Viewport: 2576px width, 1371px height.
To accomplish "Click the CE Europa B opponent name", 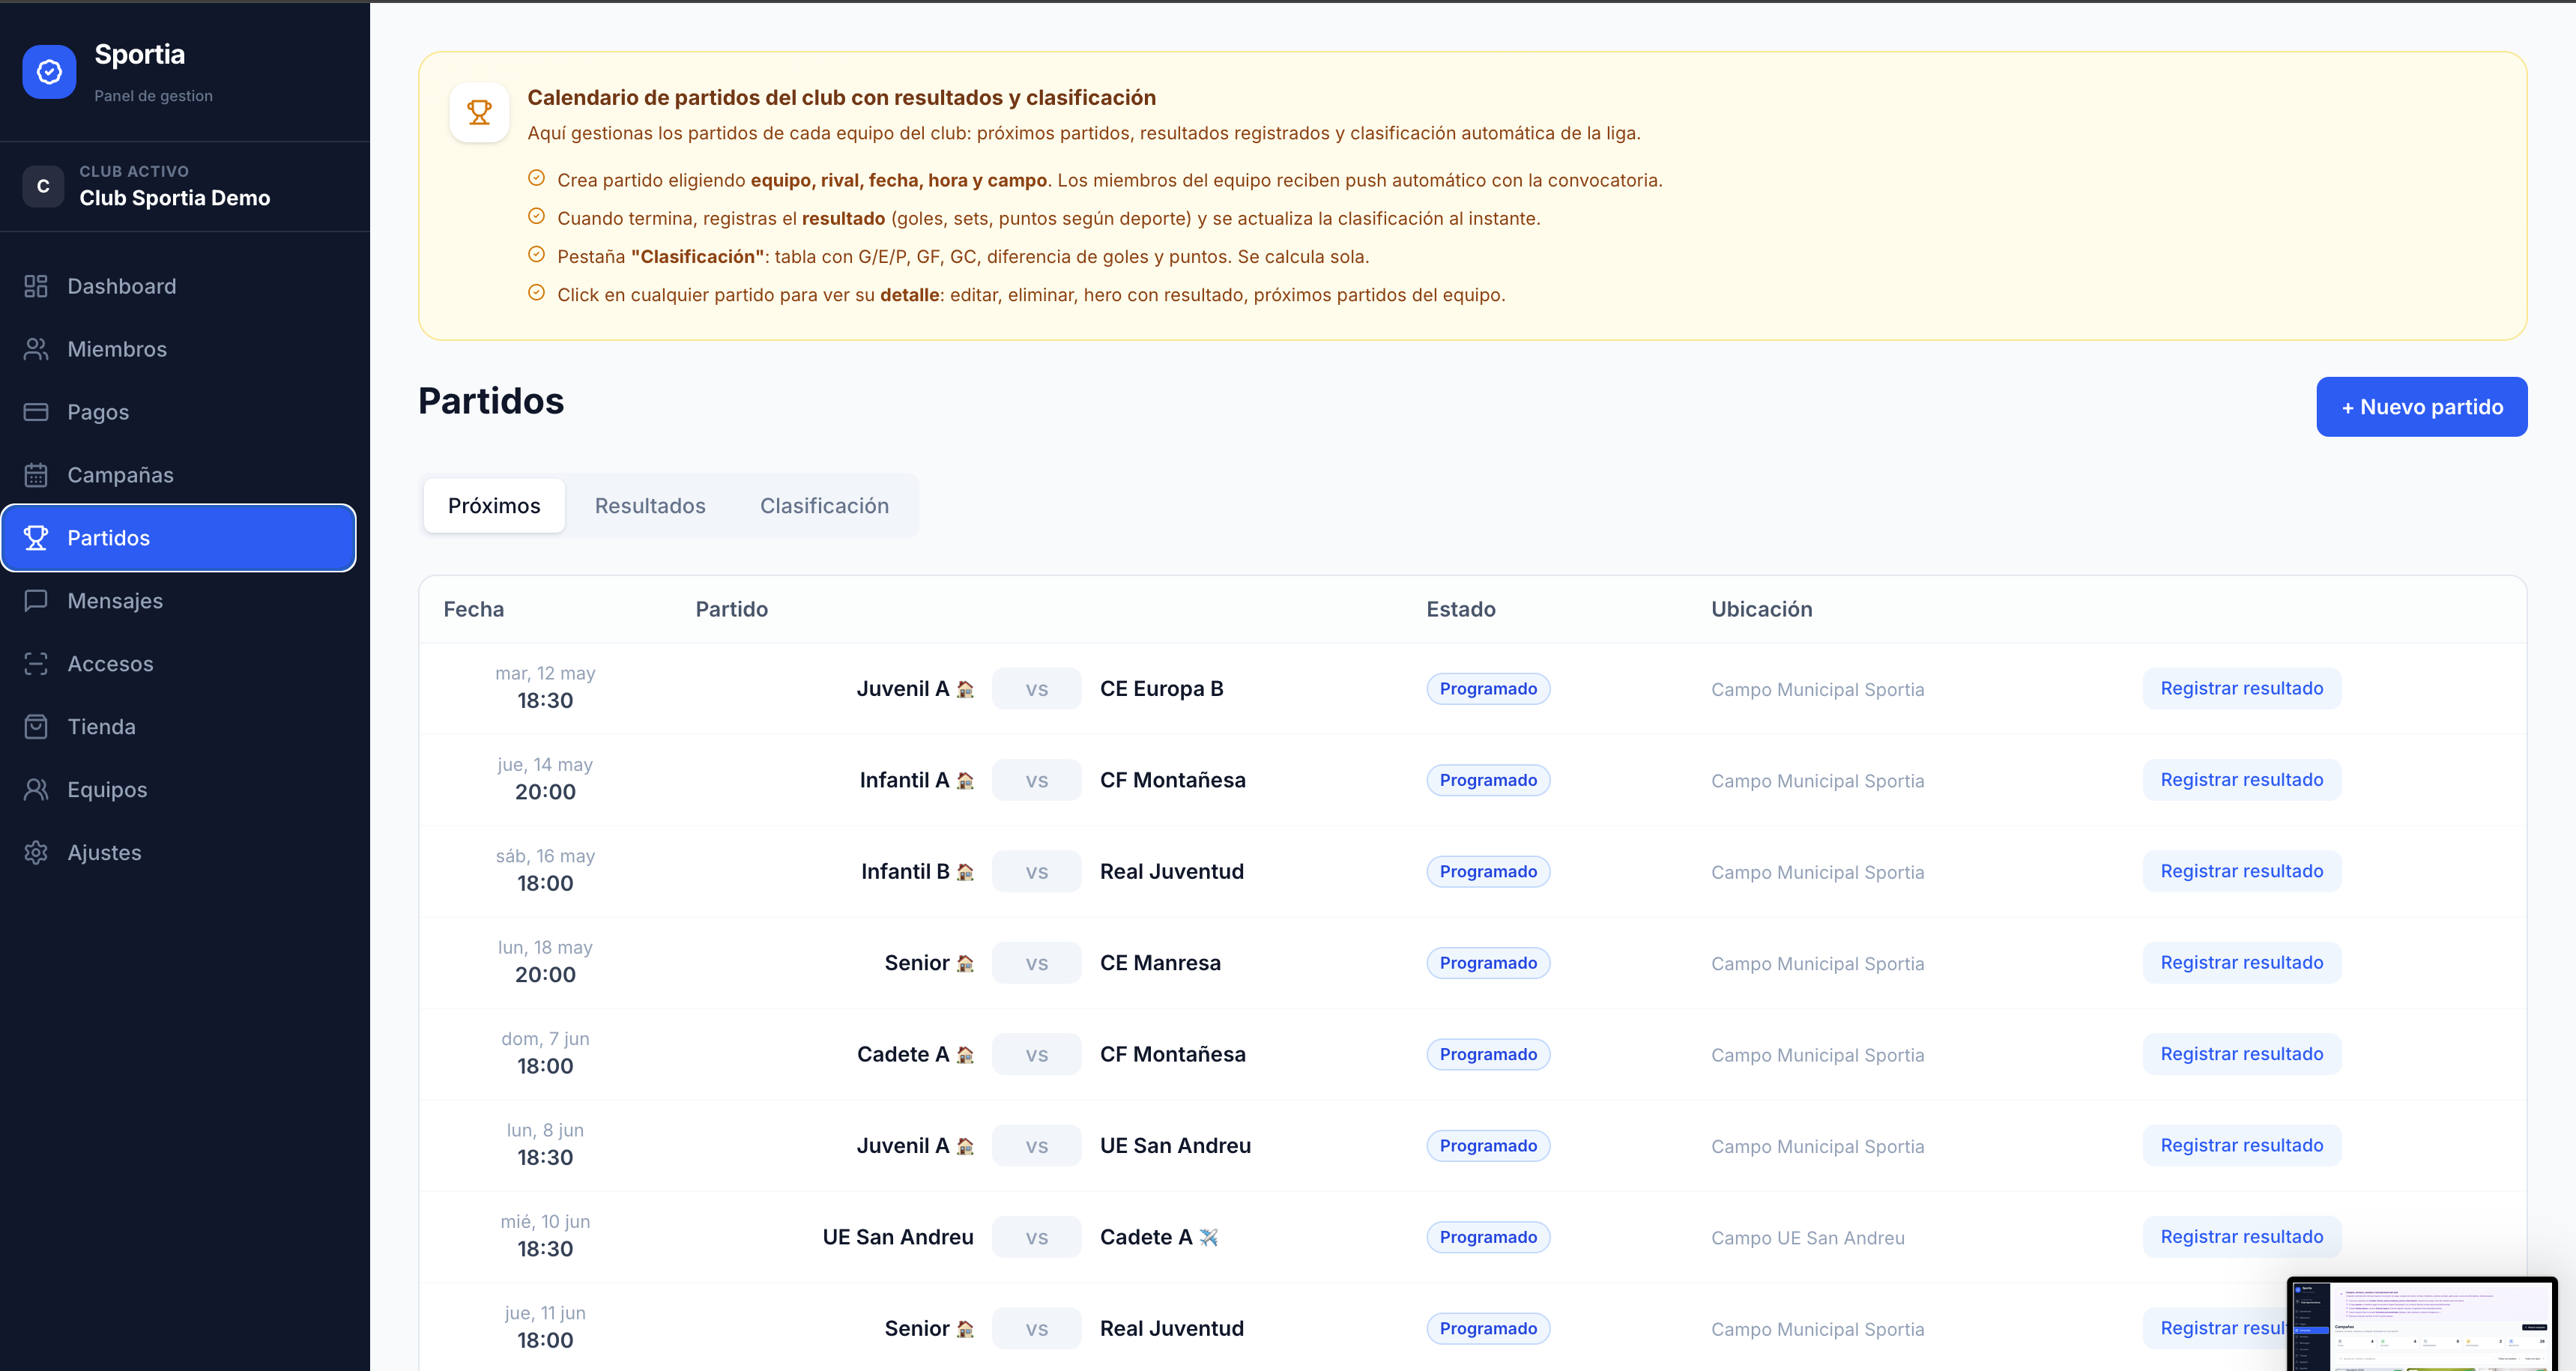I will 1162,689.
